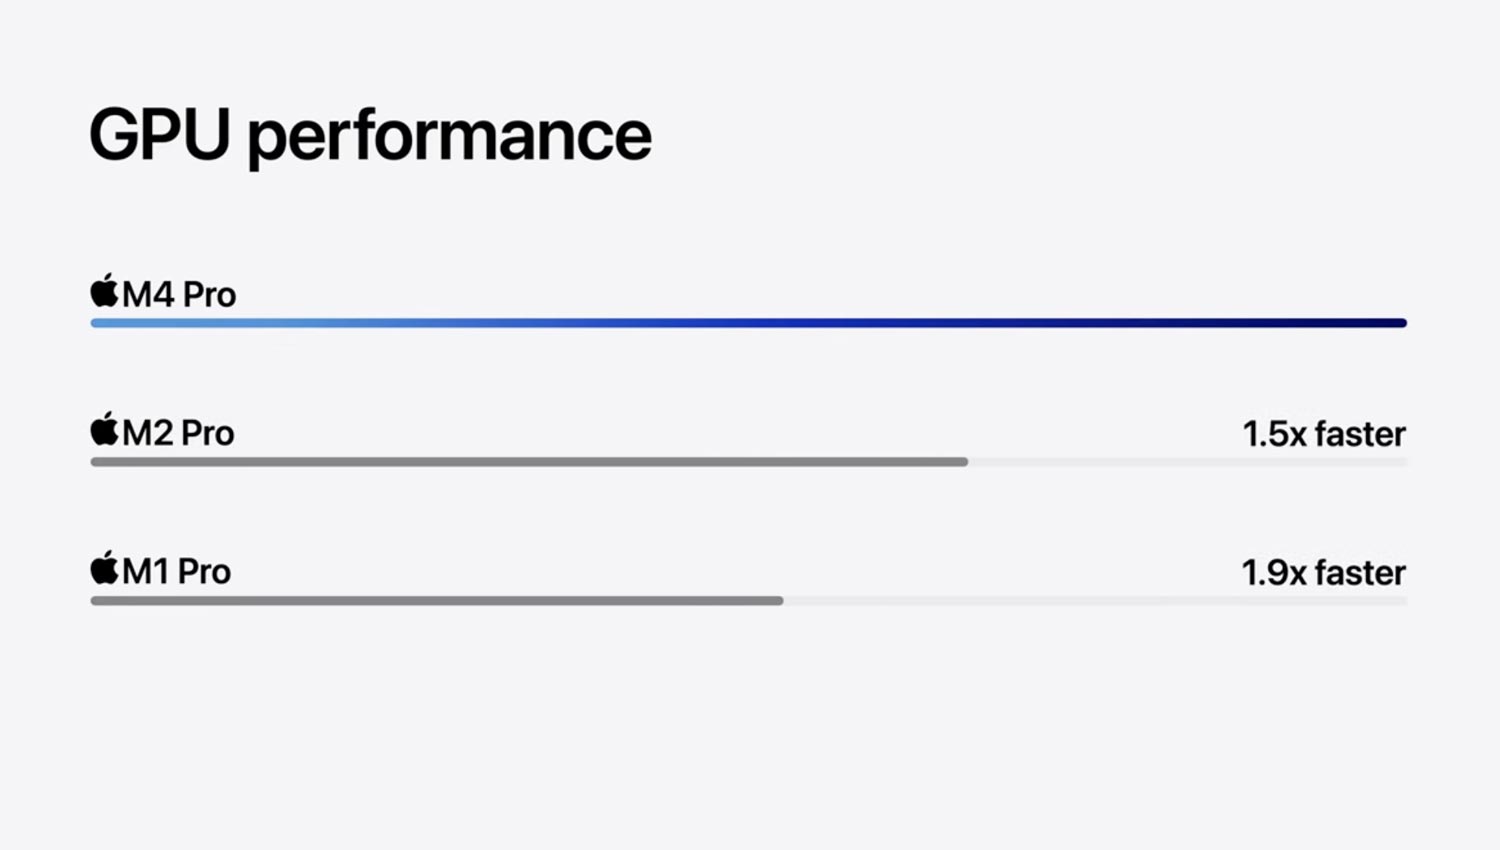Click the unfilled part of the M2 Pro bar
This screenshot has height=850, width=1500.
[1188, 462]
